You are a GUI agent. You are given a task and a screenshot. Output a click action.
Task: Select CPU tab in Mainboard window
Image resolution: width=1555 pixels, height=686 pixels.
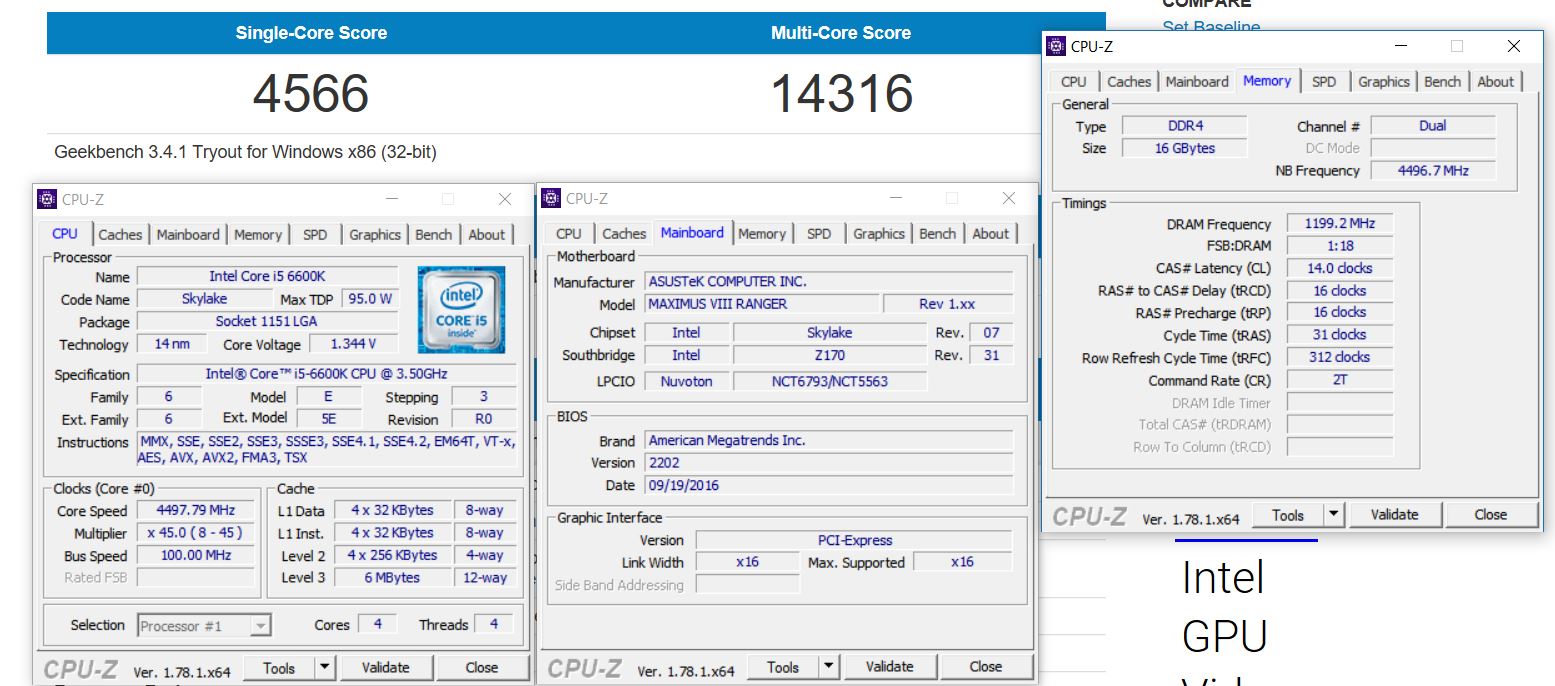(569, 234)
